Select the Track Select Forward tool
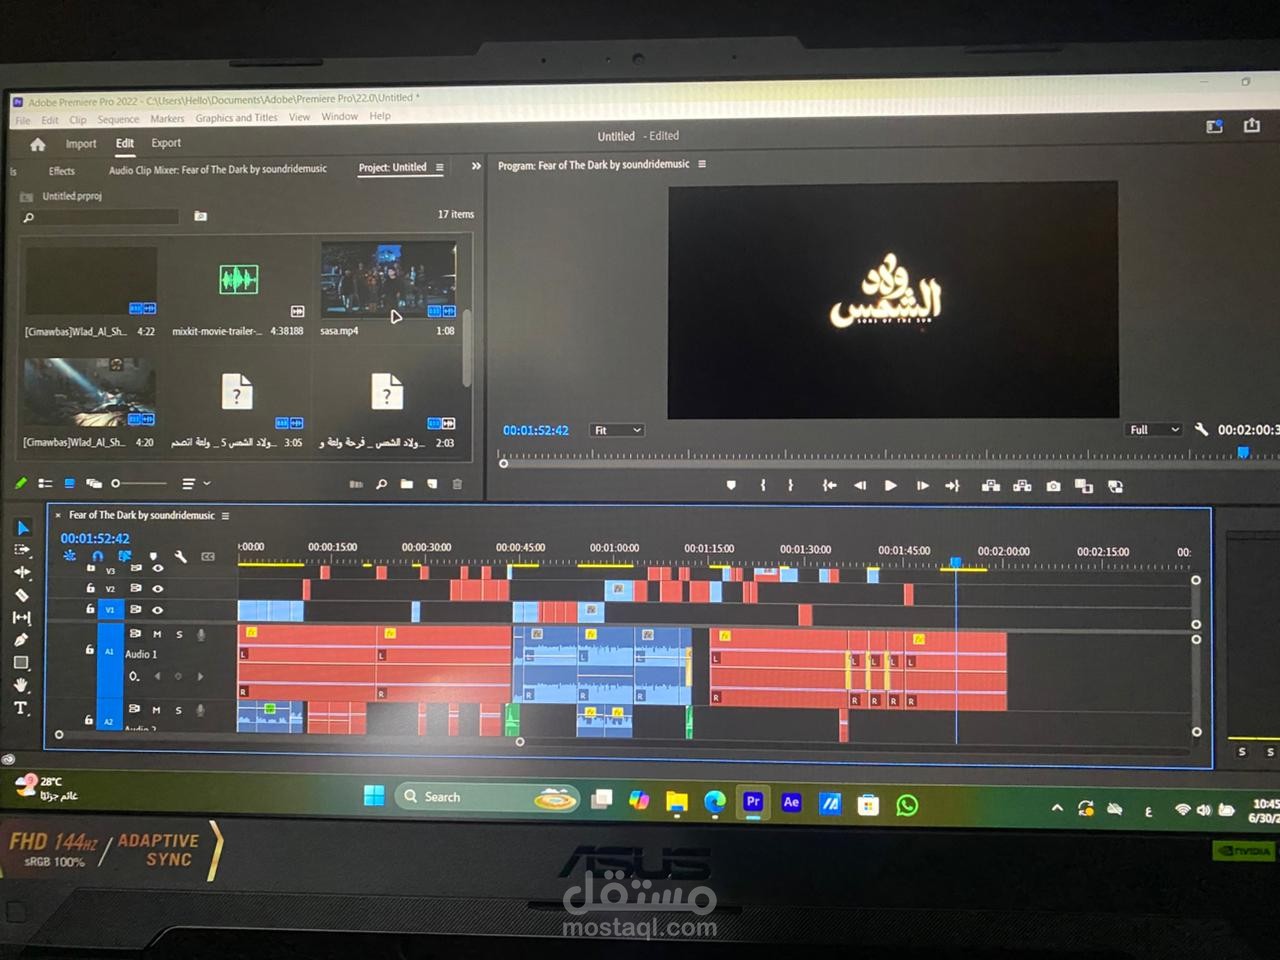 click(x=22, y=550)
